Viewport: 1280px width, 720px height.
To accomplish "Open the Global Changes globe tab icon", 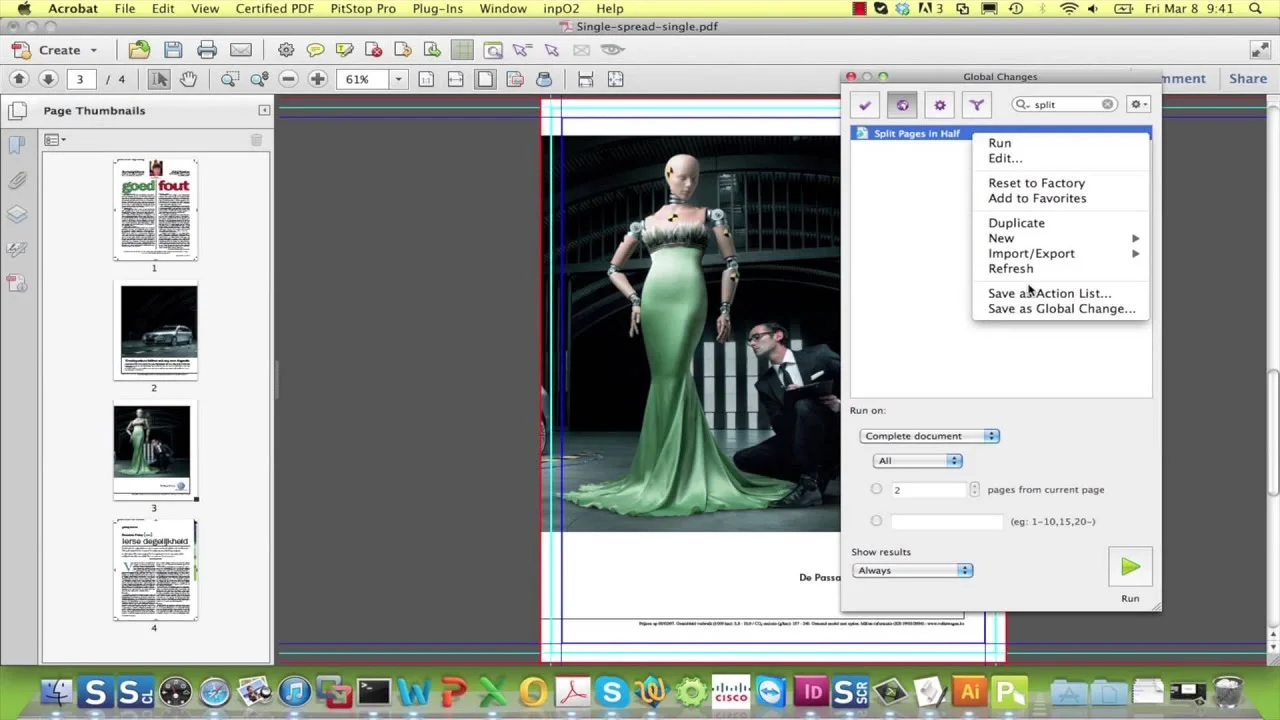I will pos(902,105).
